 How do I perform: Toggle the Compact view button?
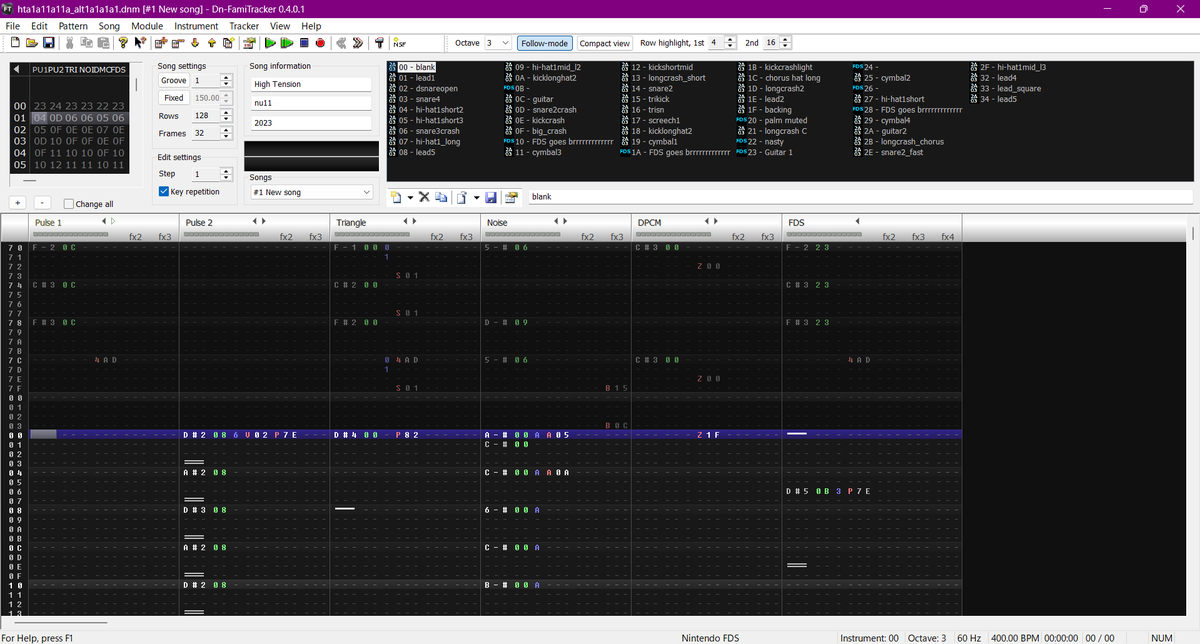(605, 43)
